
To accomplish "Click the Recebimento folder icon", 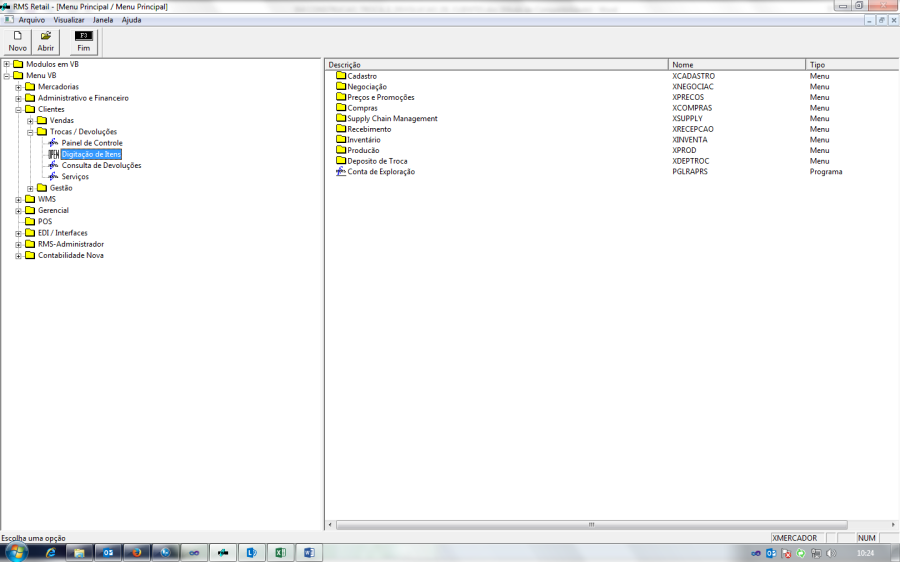I will coord(341,129).
